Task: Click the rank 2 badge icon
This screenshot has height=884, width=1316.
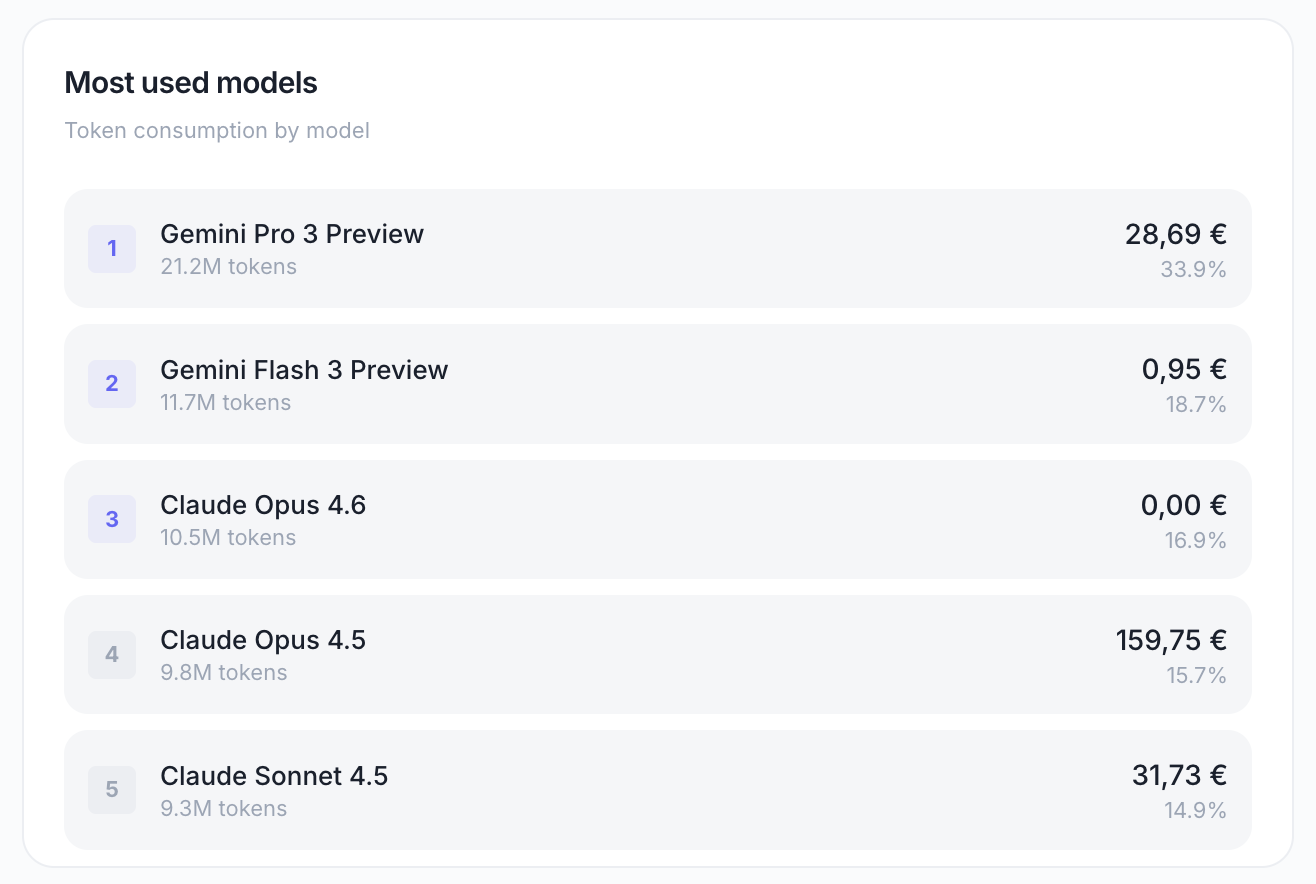Action: pyautogui.click(x=112, y=384)
